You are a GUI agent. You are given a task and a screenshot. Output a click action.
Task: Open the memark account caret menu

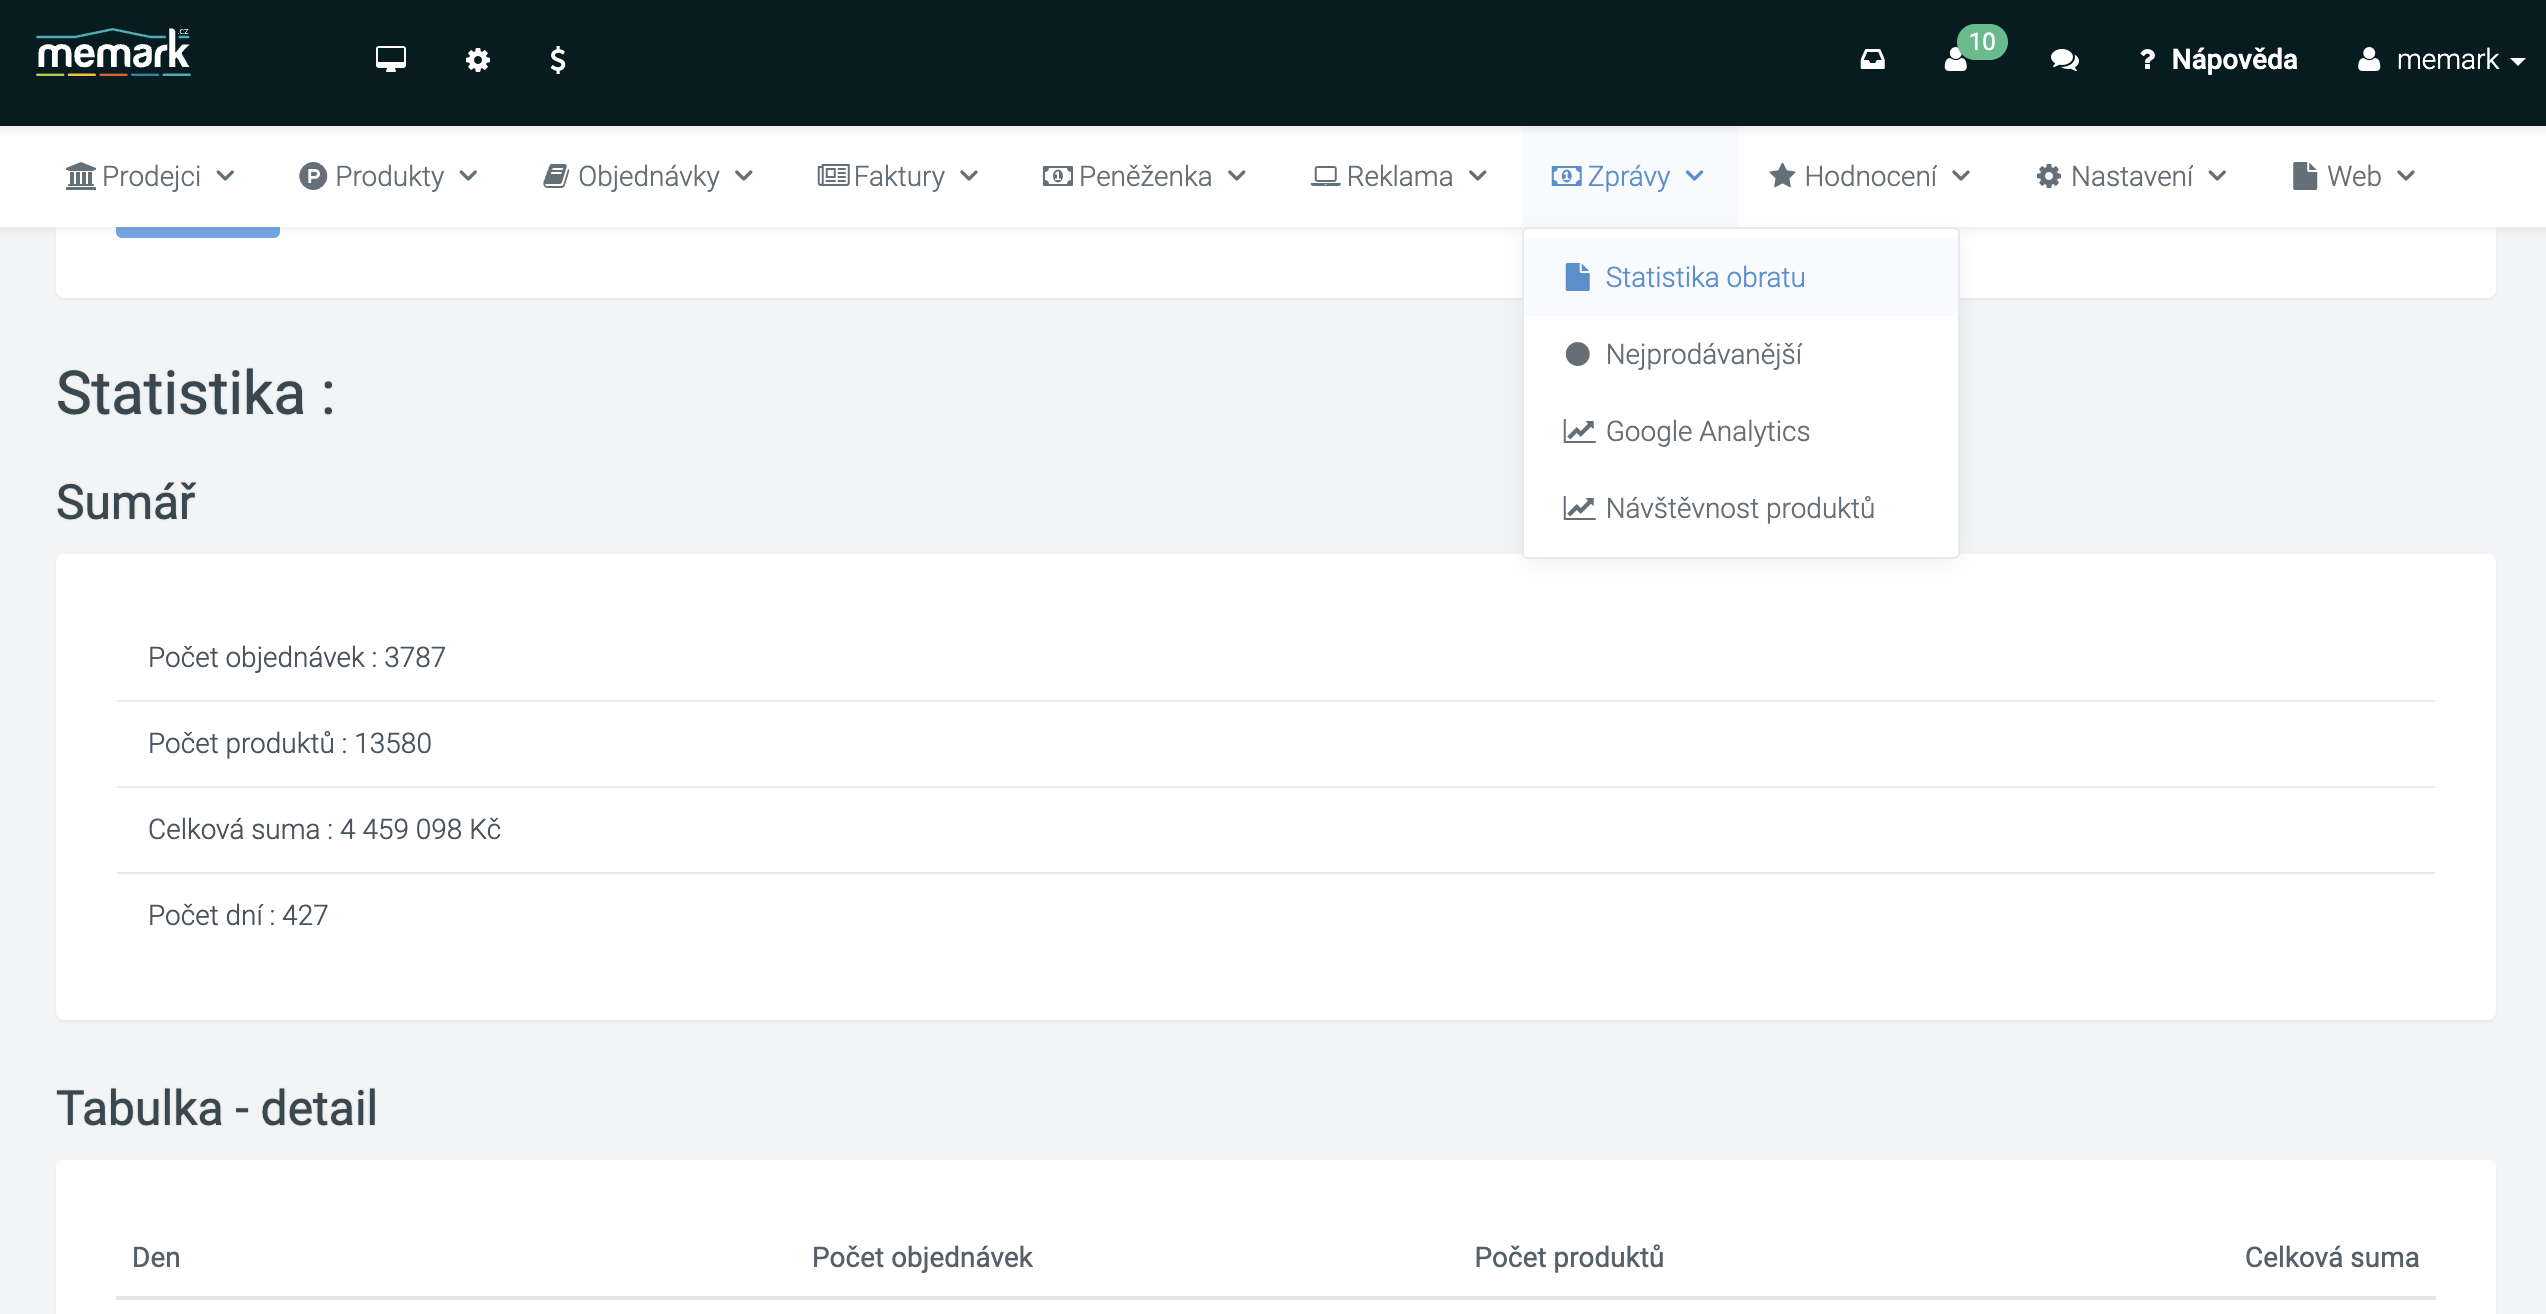tap(2517, 62)
